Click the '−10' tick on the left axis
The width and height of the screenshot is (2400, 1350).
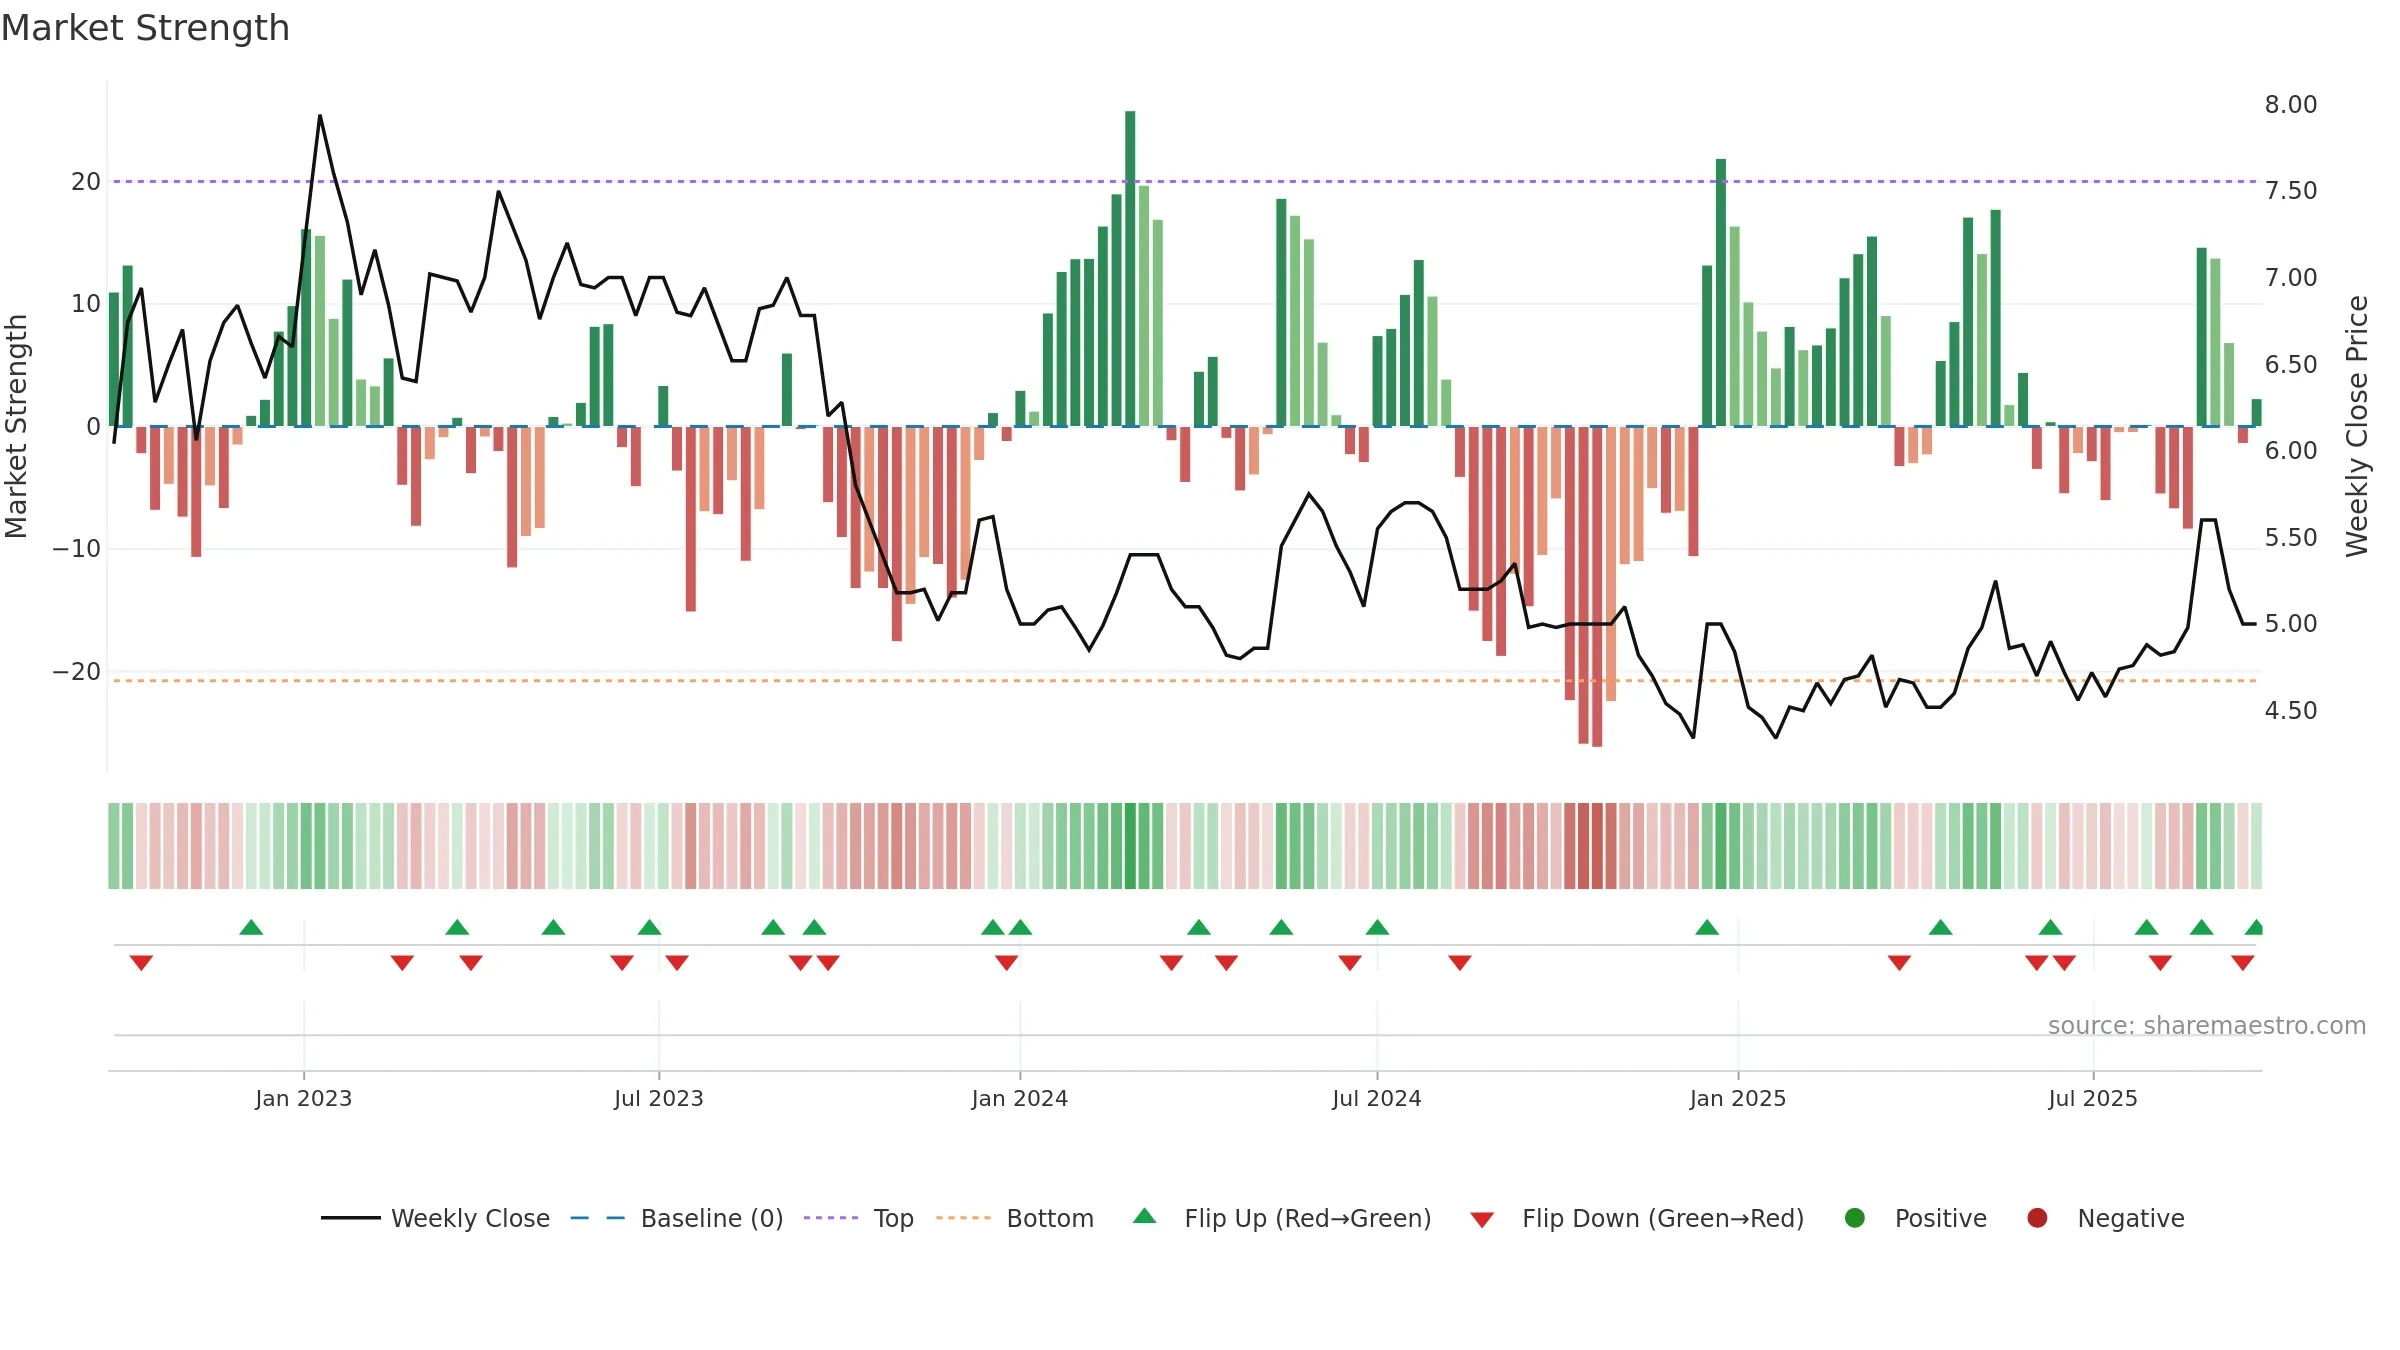coord(77,549)
